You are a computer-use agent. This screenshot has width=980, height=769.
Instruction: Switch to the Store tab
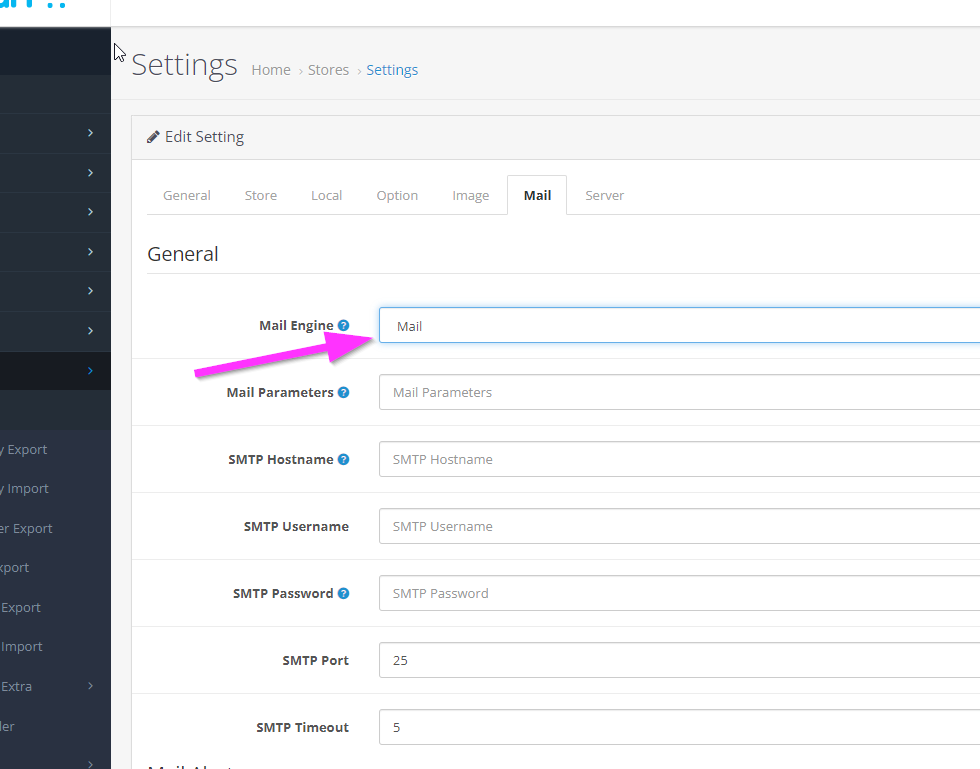tap(261, 195)
